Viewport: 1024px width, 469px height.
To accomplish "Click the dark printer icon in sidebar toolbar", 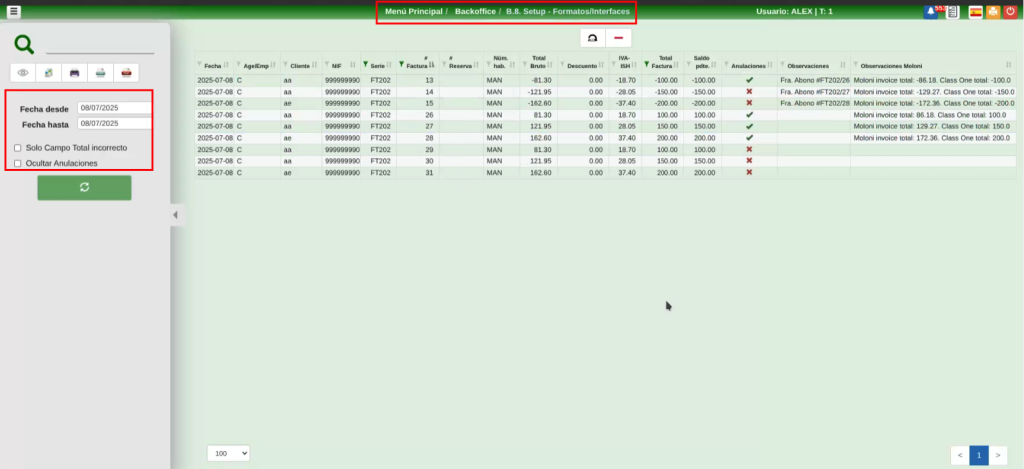I will pos(74,73).
